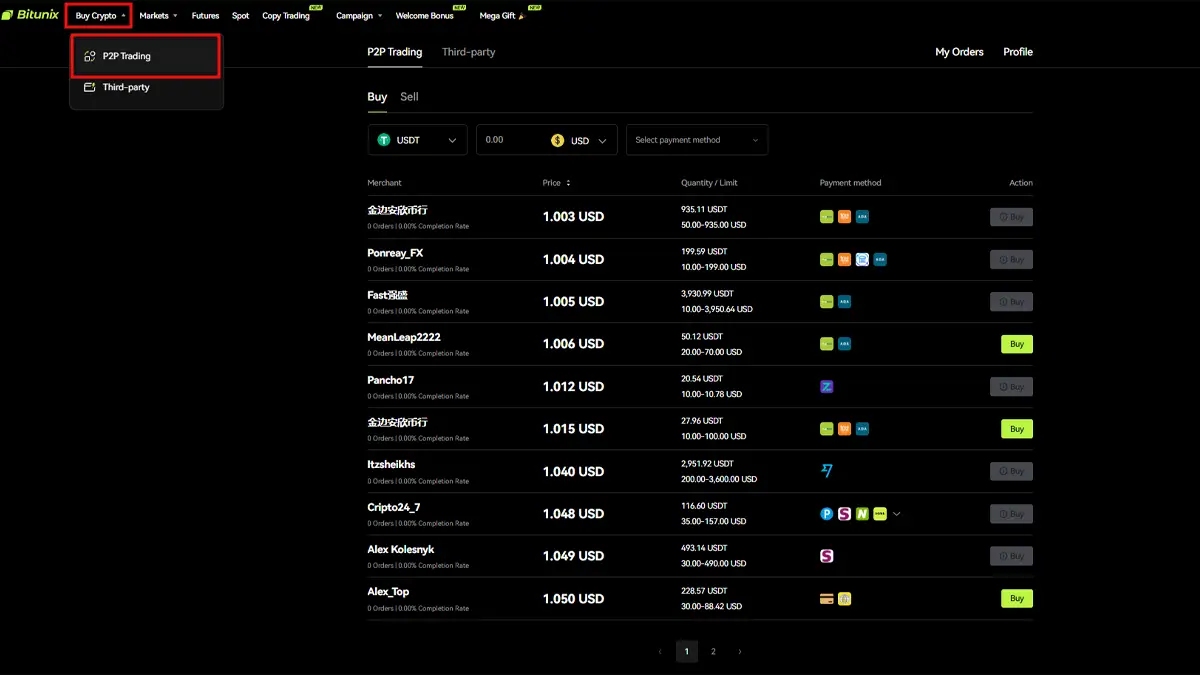Expand more payment methods for Cripto24_7
The height and width of the screenshot is (675, 1200).
(x=897, y=514)
